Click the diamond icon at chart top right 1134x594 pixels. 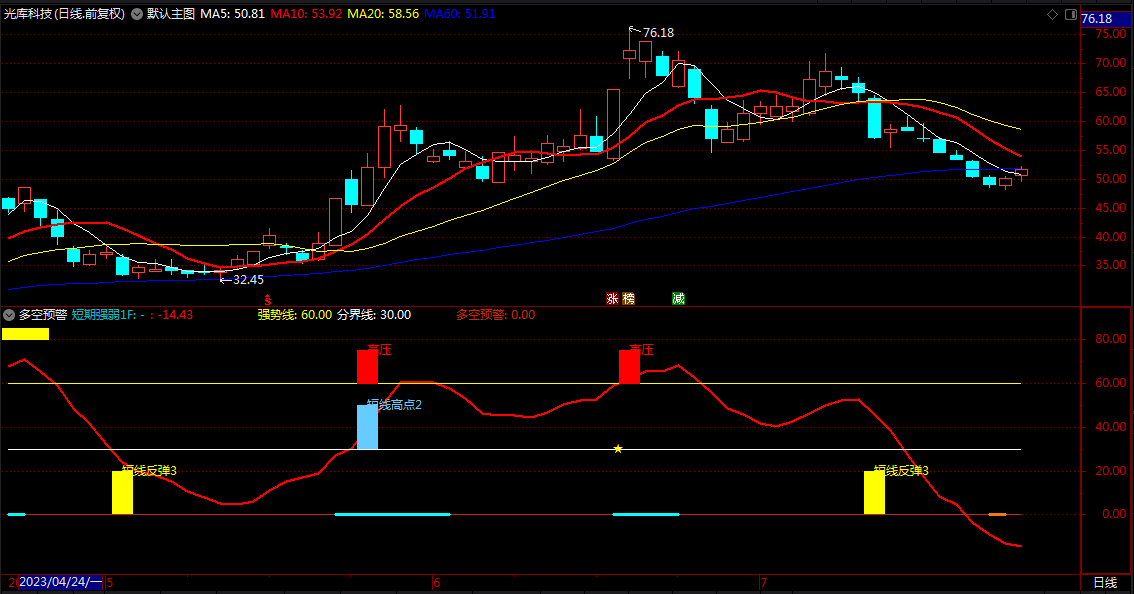click(x=1052, y=14)
